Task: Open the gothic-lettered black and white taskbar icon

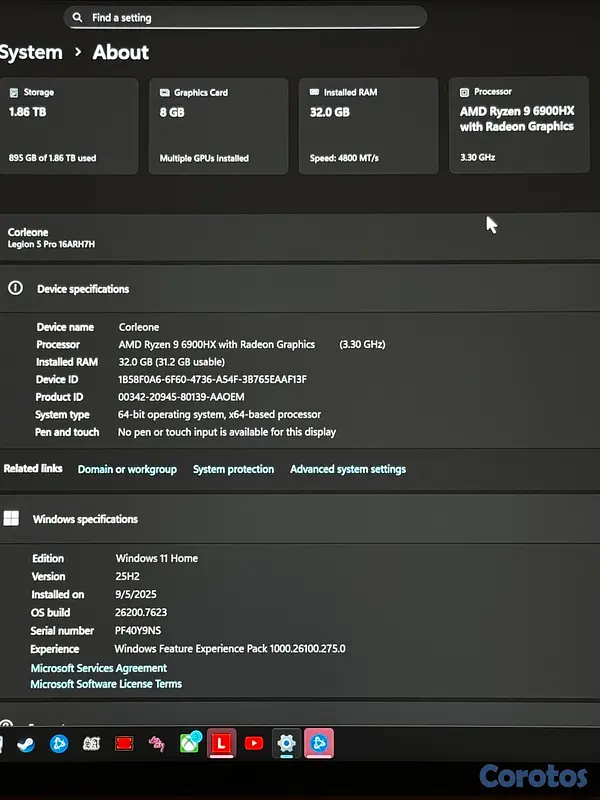Action: tap(91, 743)
